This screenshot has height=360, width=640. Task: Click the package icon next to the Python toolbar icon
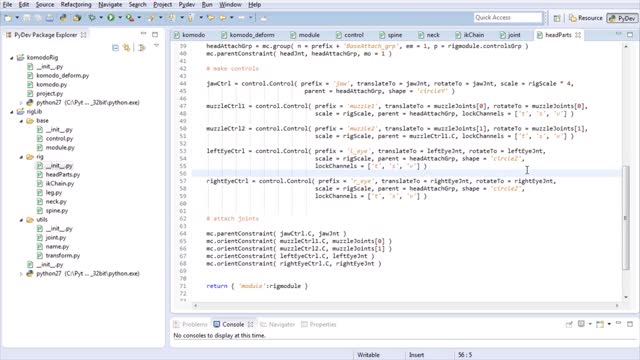(x=77, y=18)
